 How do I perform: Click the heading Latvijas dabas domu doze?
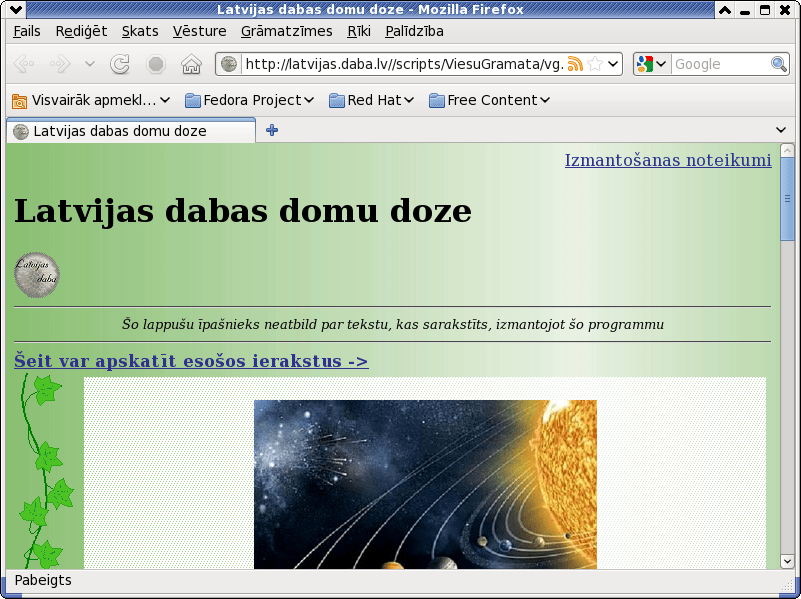[x=243, y=210]
